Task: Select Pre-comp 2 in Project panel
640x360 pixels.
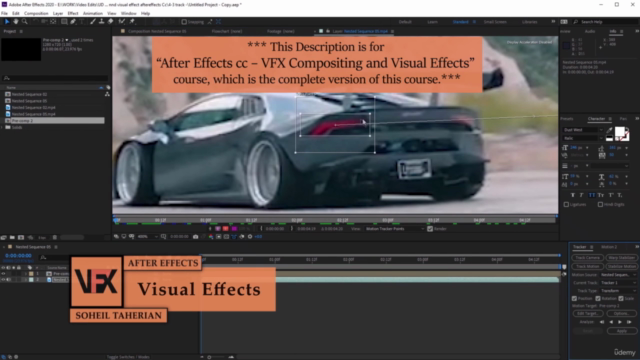Action: click(55, 121)
